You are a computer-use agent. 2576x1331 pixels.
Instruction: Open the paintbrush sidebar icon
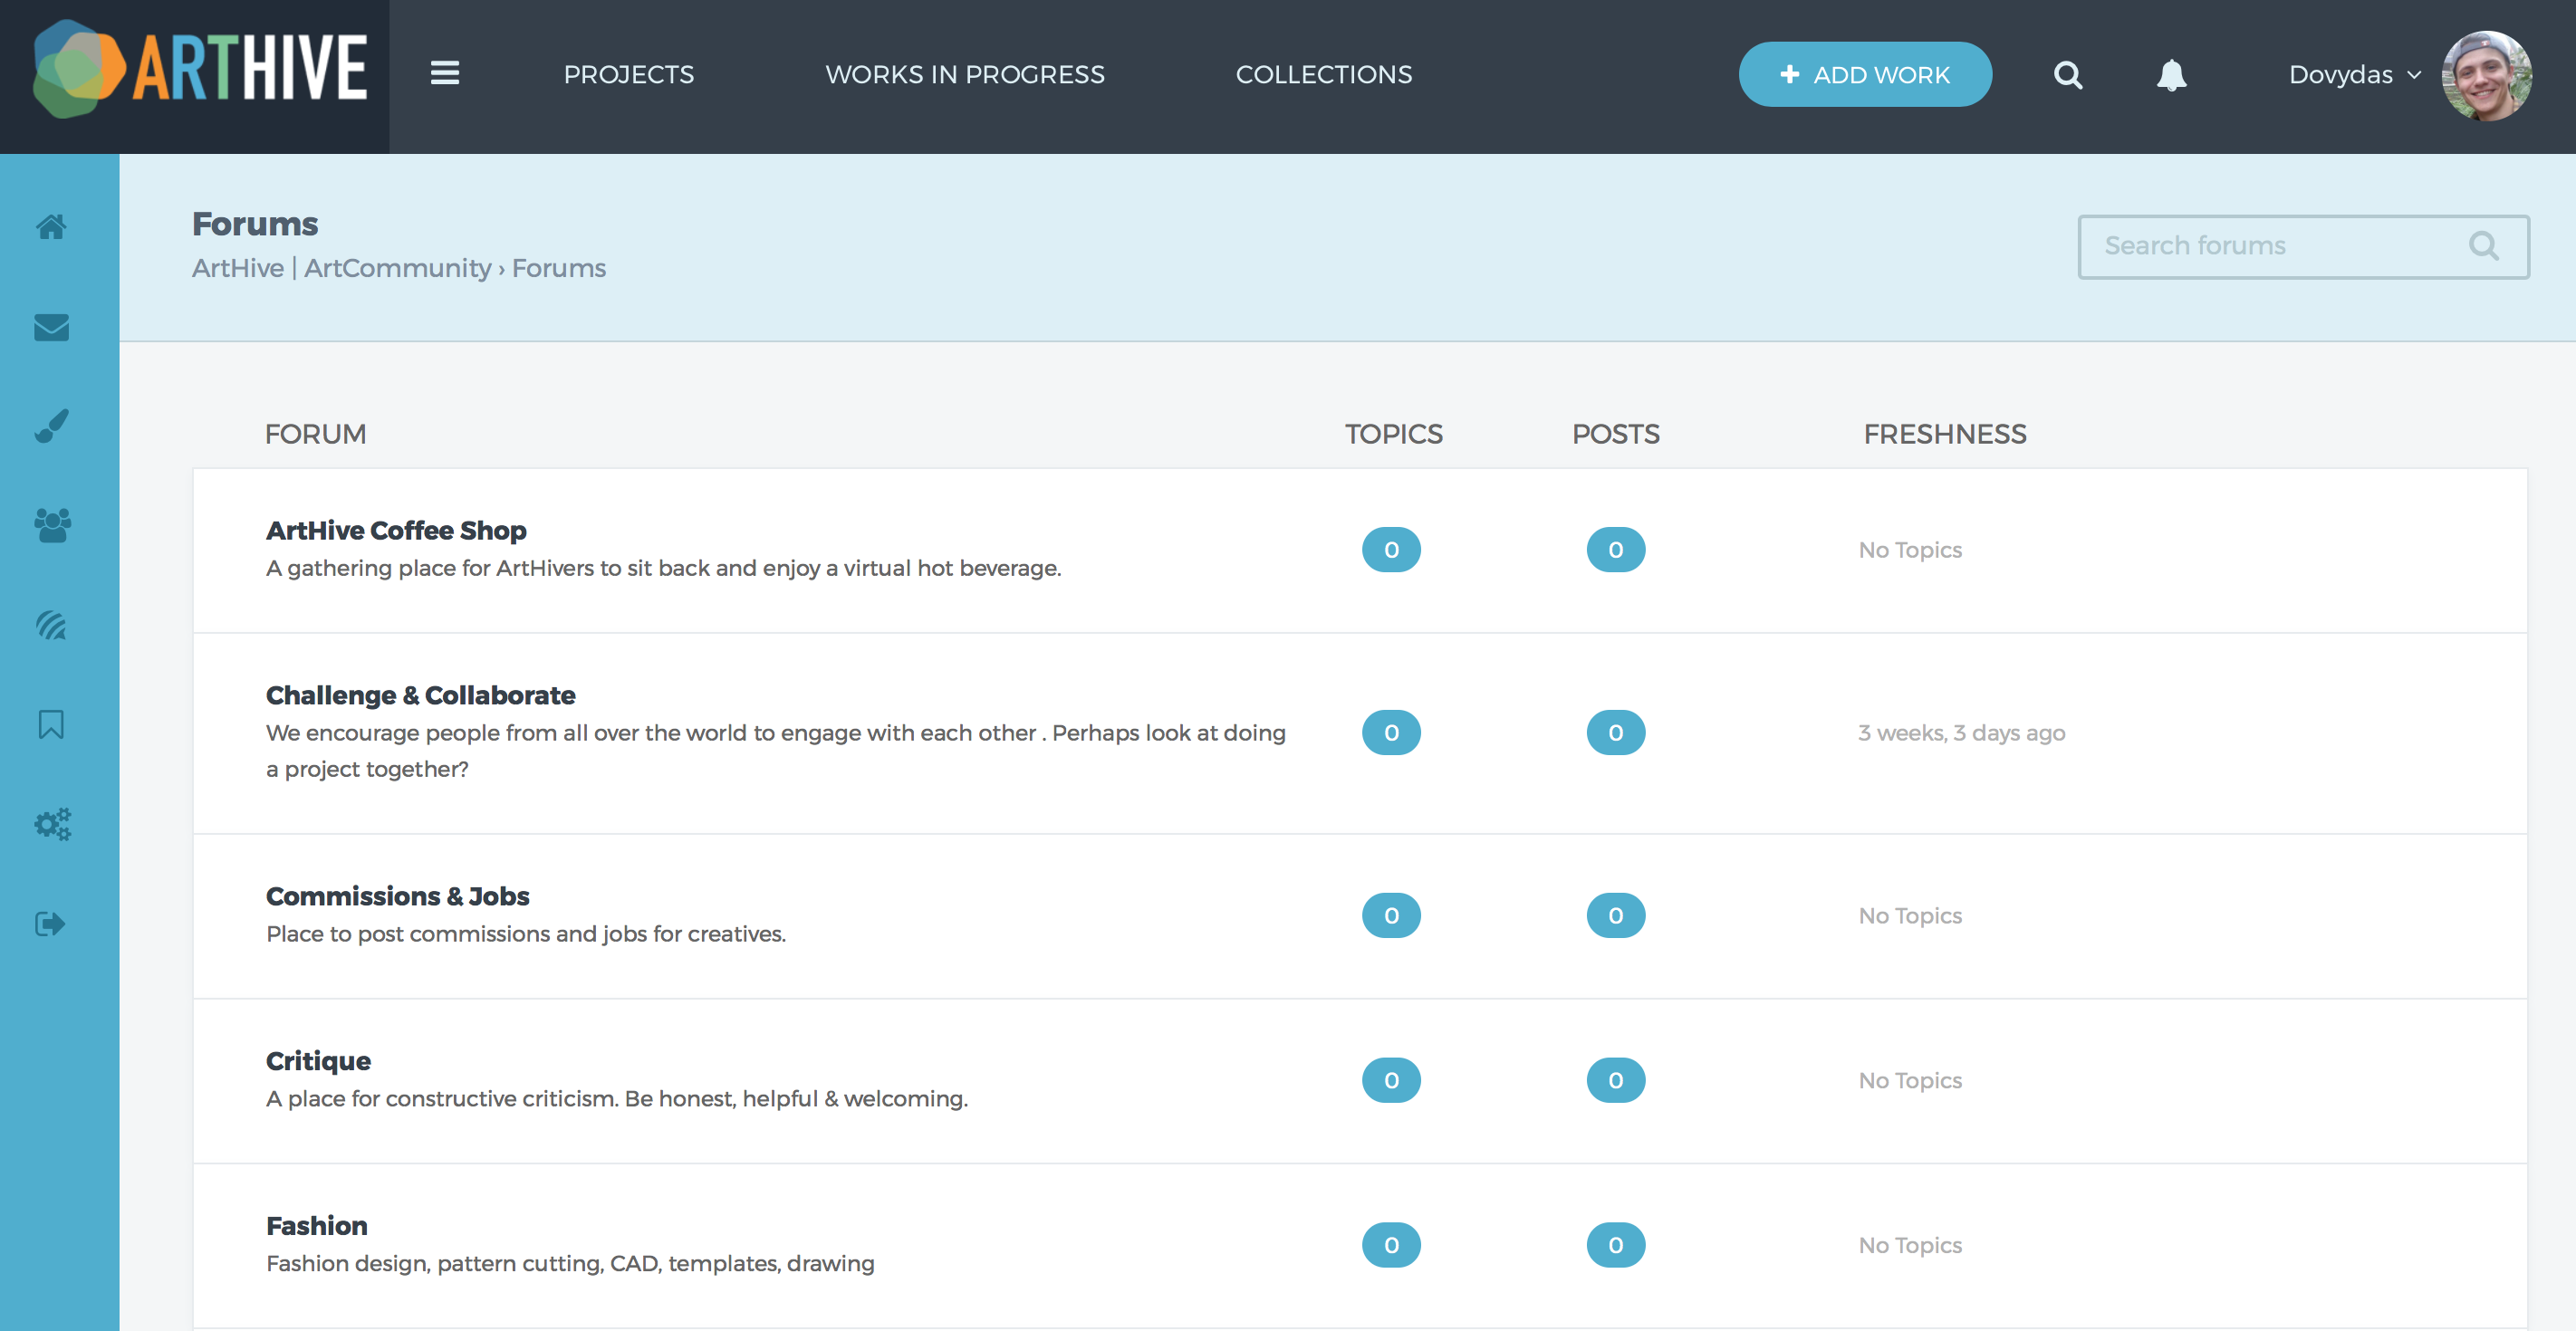51,426
